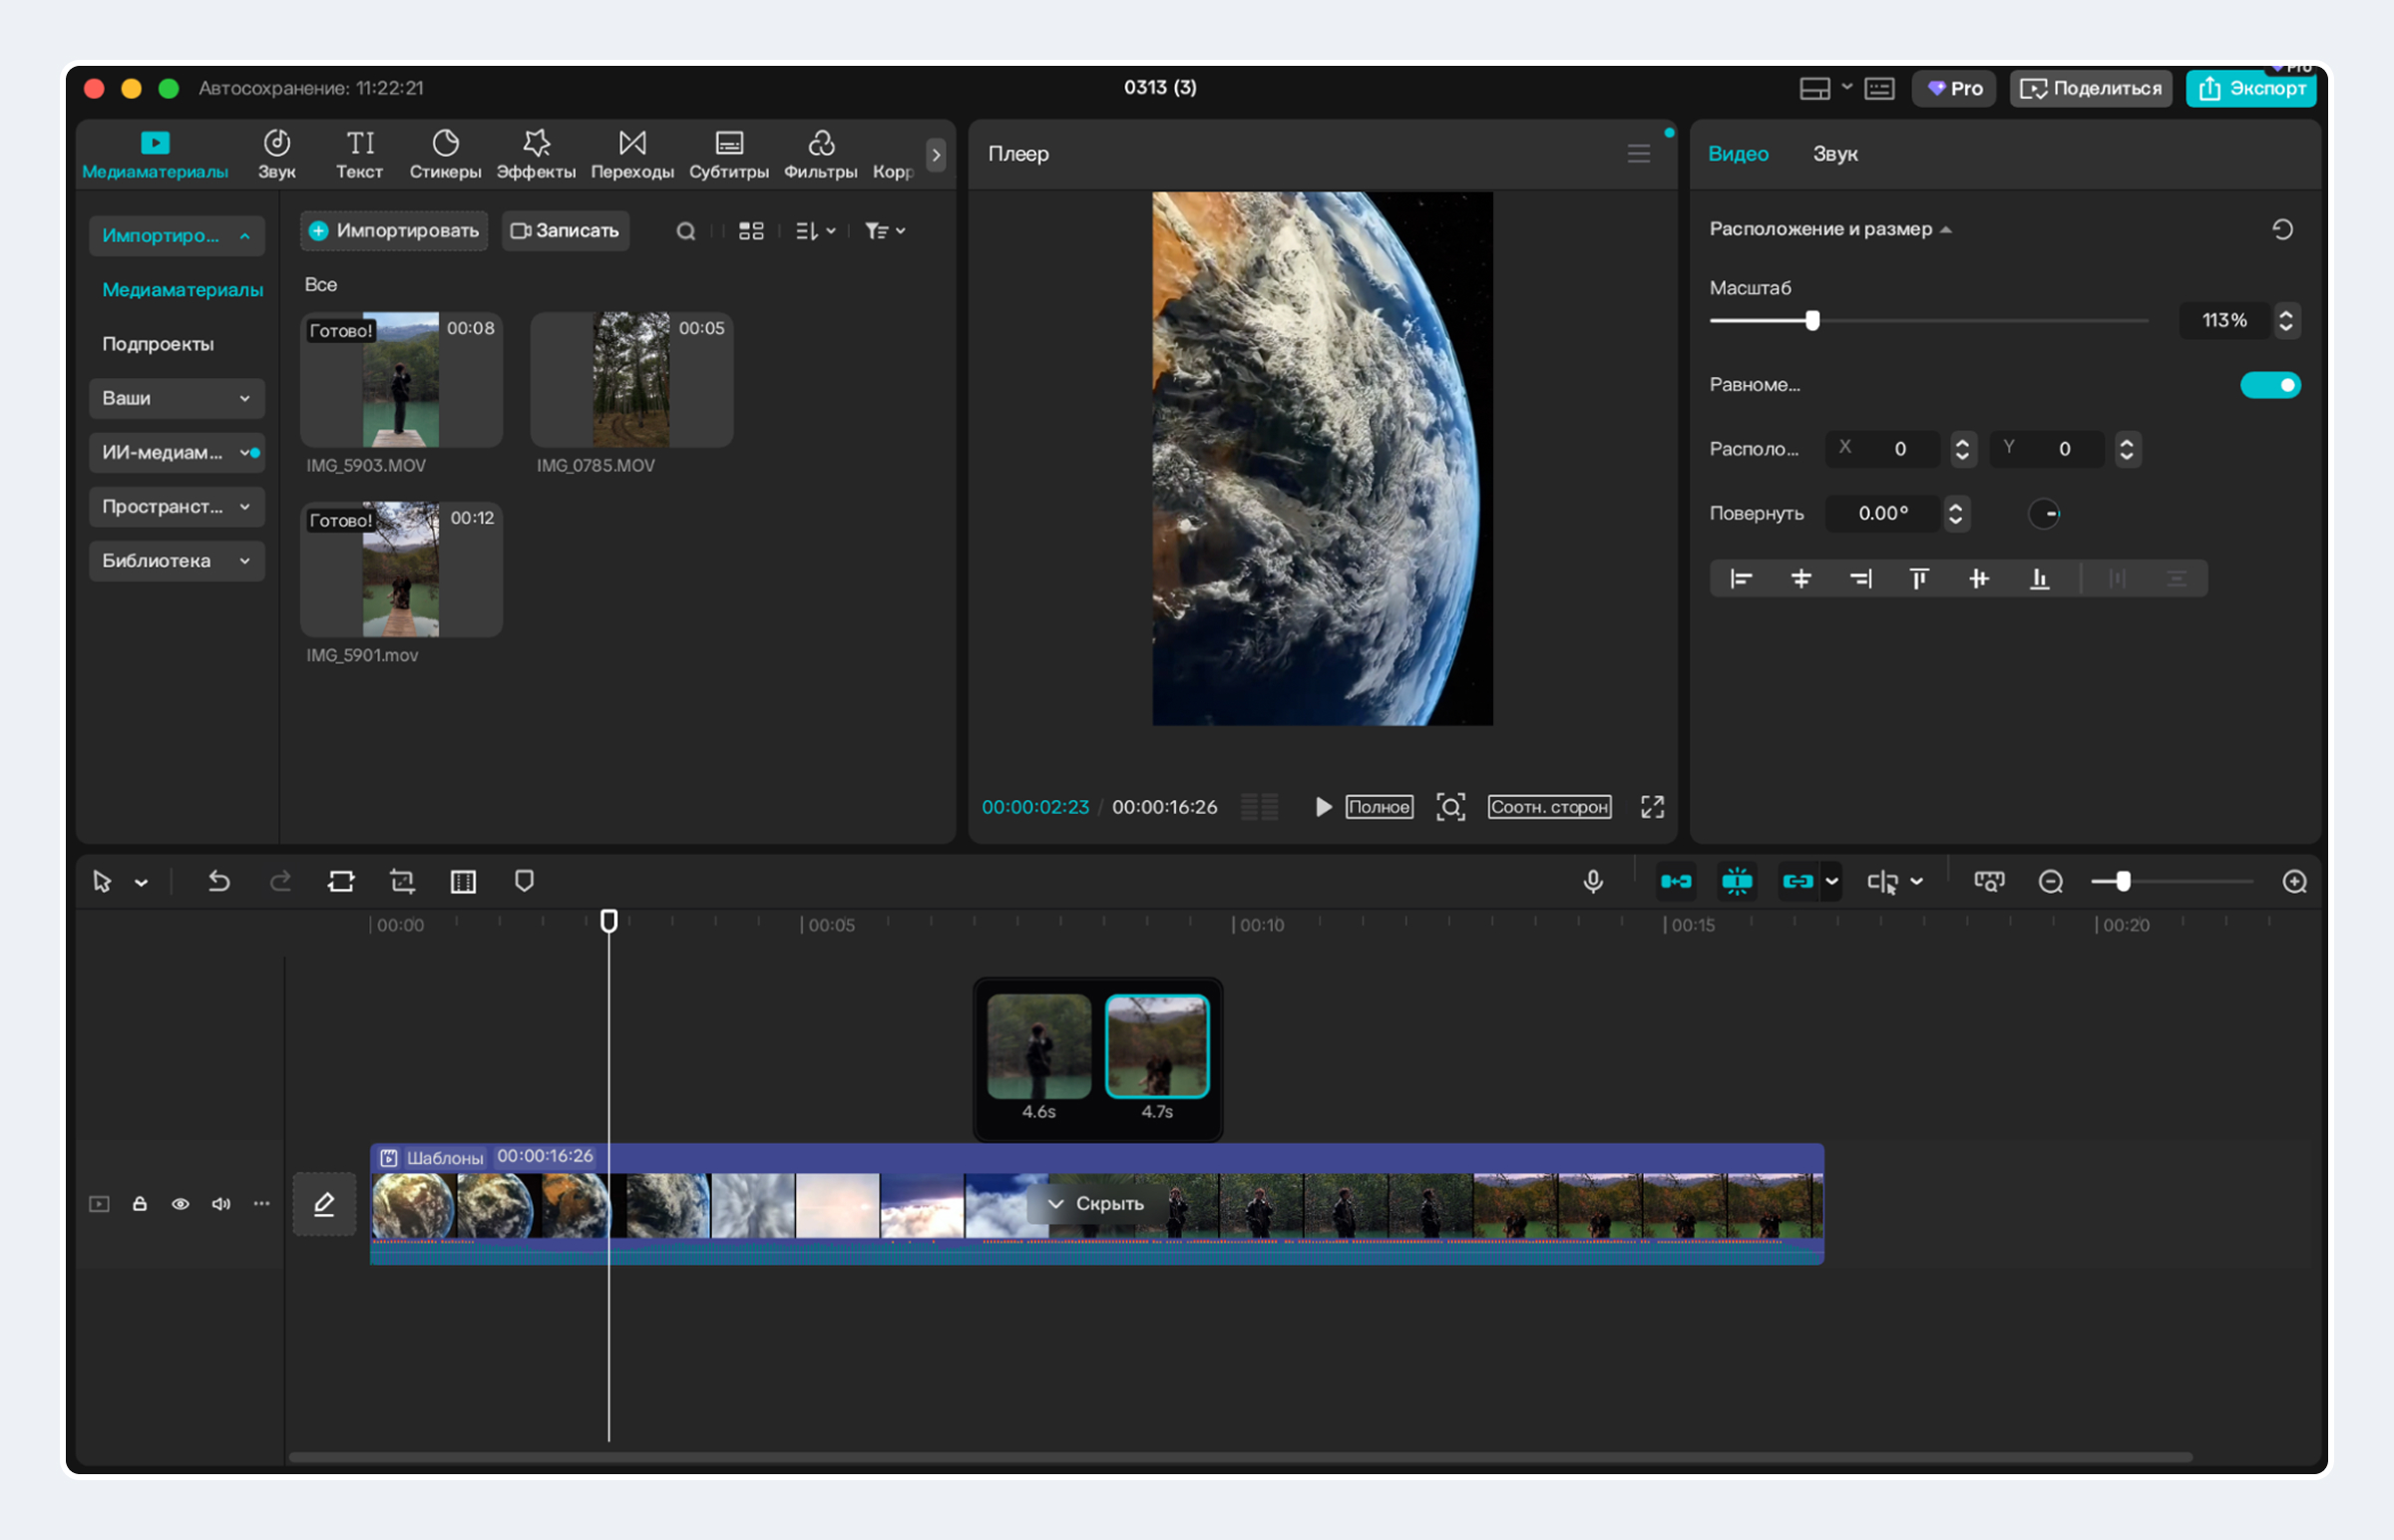Expand the Ваши dropdown in sidebar

(x=176, y=398)
